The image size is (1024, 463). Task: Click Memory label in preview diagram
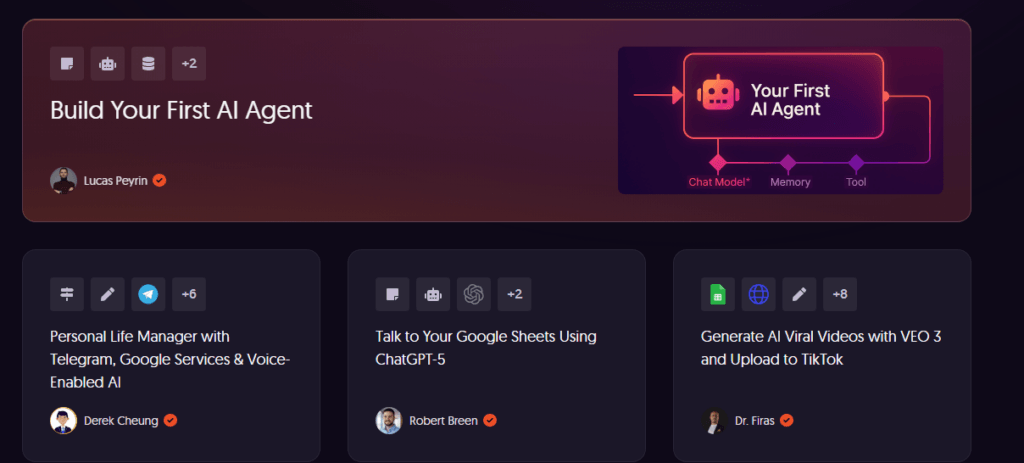click(x=790, y=182)
